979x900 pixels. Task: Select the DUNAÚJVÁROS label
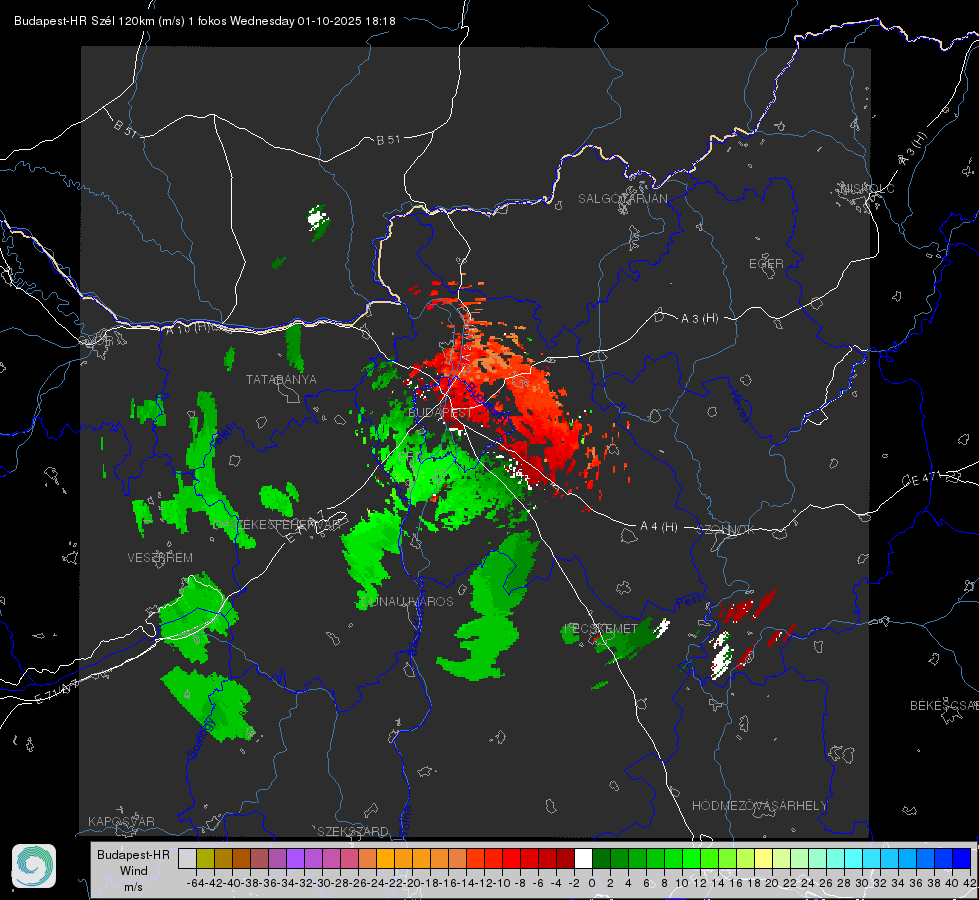[x=407, y=601]
